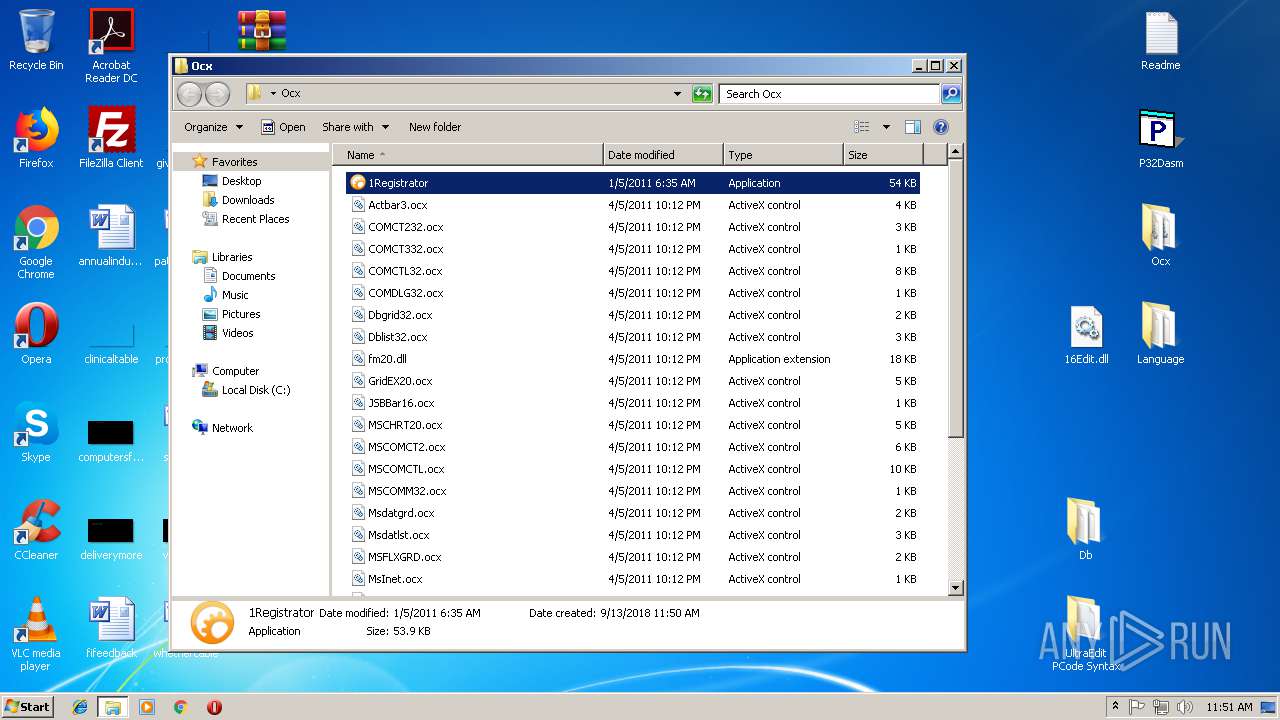Image resolution: width=1280 pixels, height=720 pixels.
Task: Select fm20.dll file
Action: click(x=632, y=359)
